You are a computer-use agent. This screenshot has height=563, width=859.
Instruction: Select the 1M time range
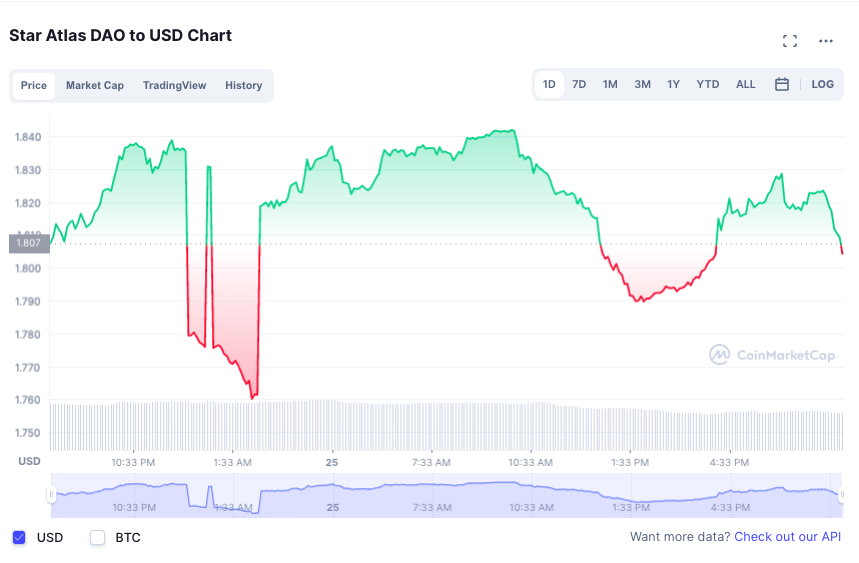[610, 84]
